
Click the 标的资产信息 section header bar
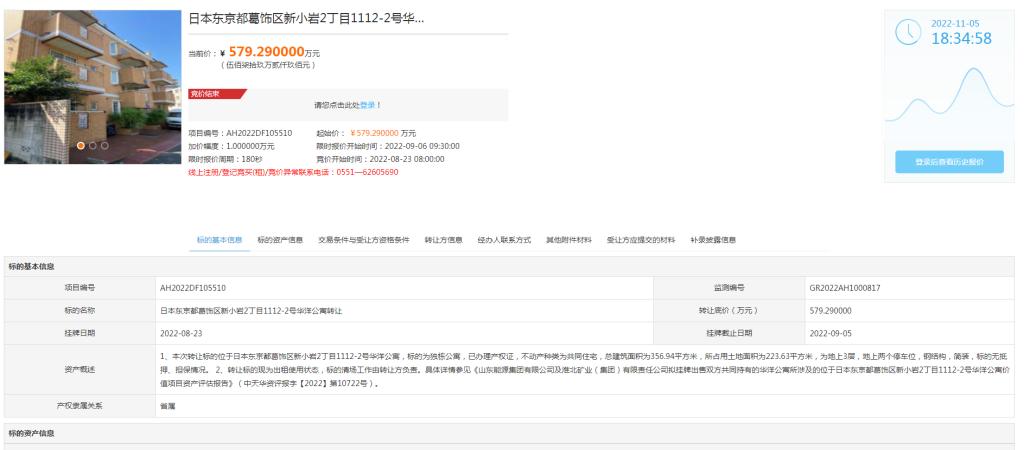pyautogui.click(x=512, y=433)
